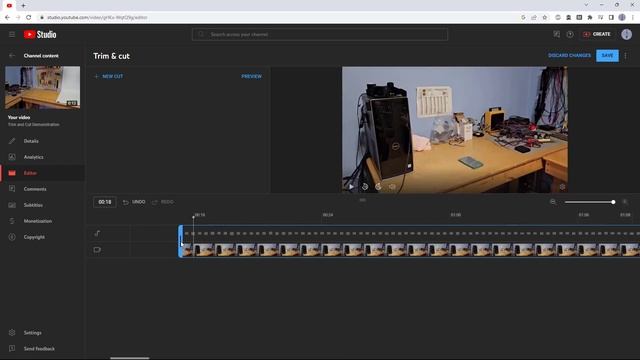640x360 pixels.
Task: Play the video in the preview player
Action: 351,187
